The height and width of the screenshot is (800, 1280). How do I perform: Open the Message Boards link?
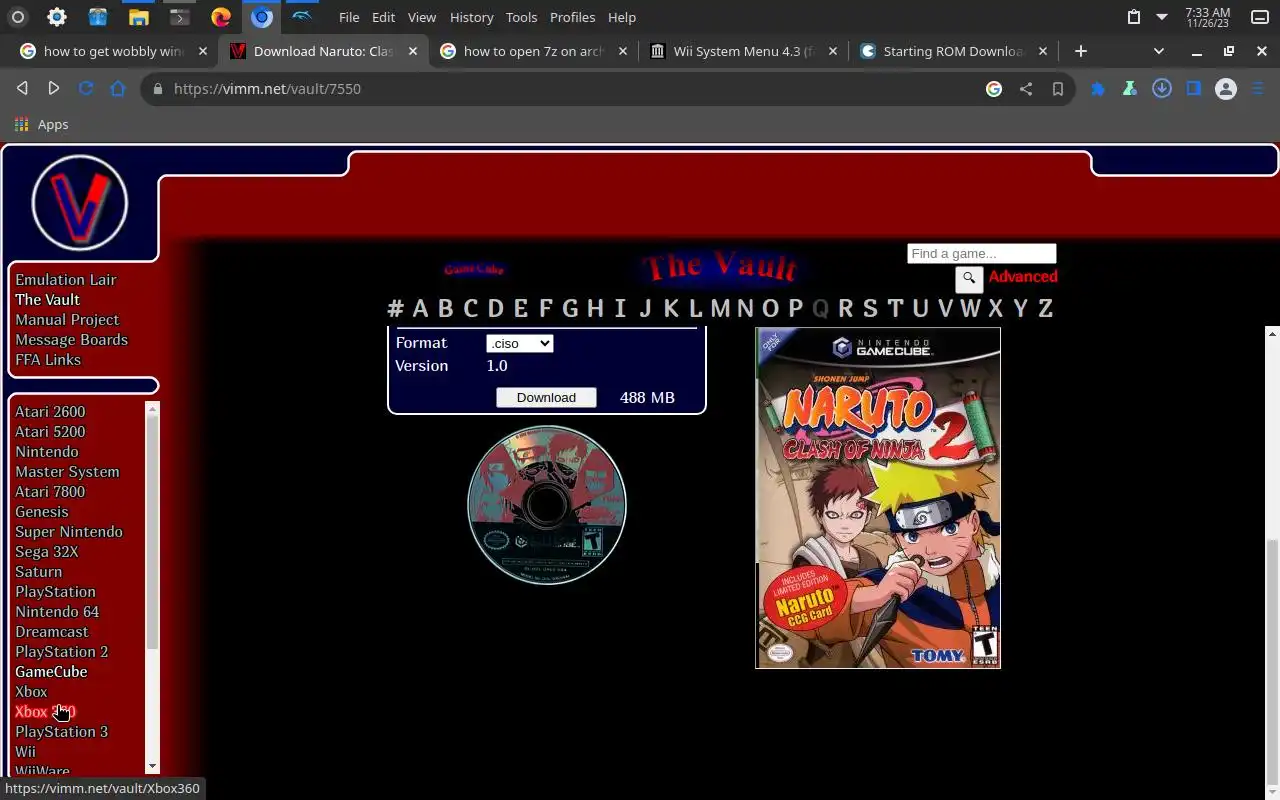tap(71, 340)
